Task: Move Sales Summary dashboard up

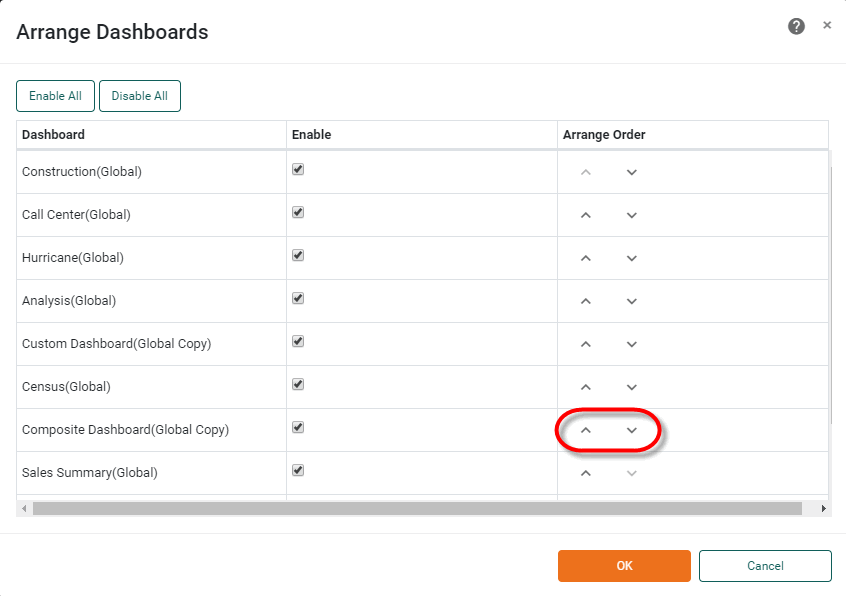Action: point(585,472)
